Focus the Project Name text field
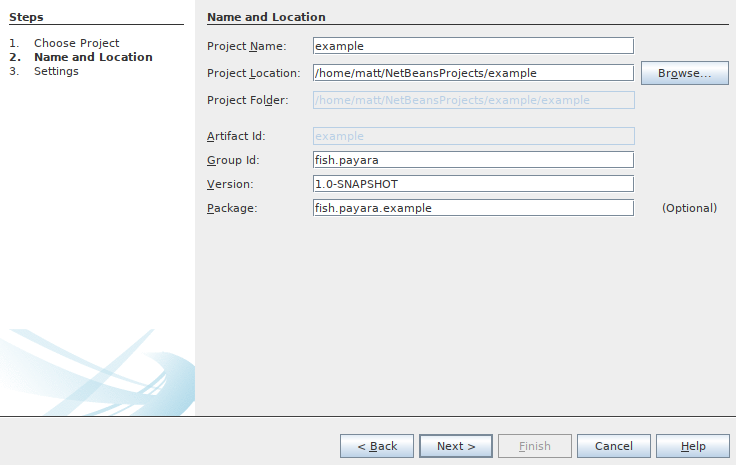The height and width of the screenshot is (465, 736). tap(473, 46)
